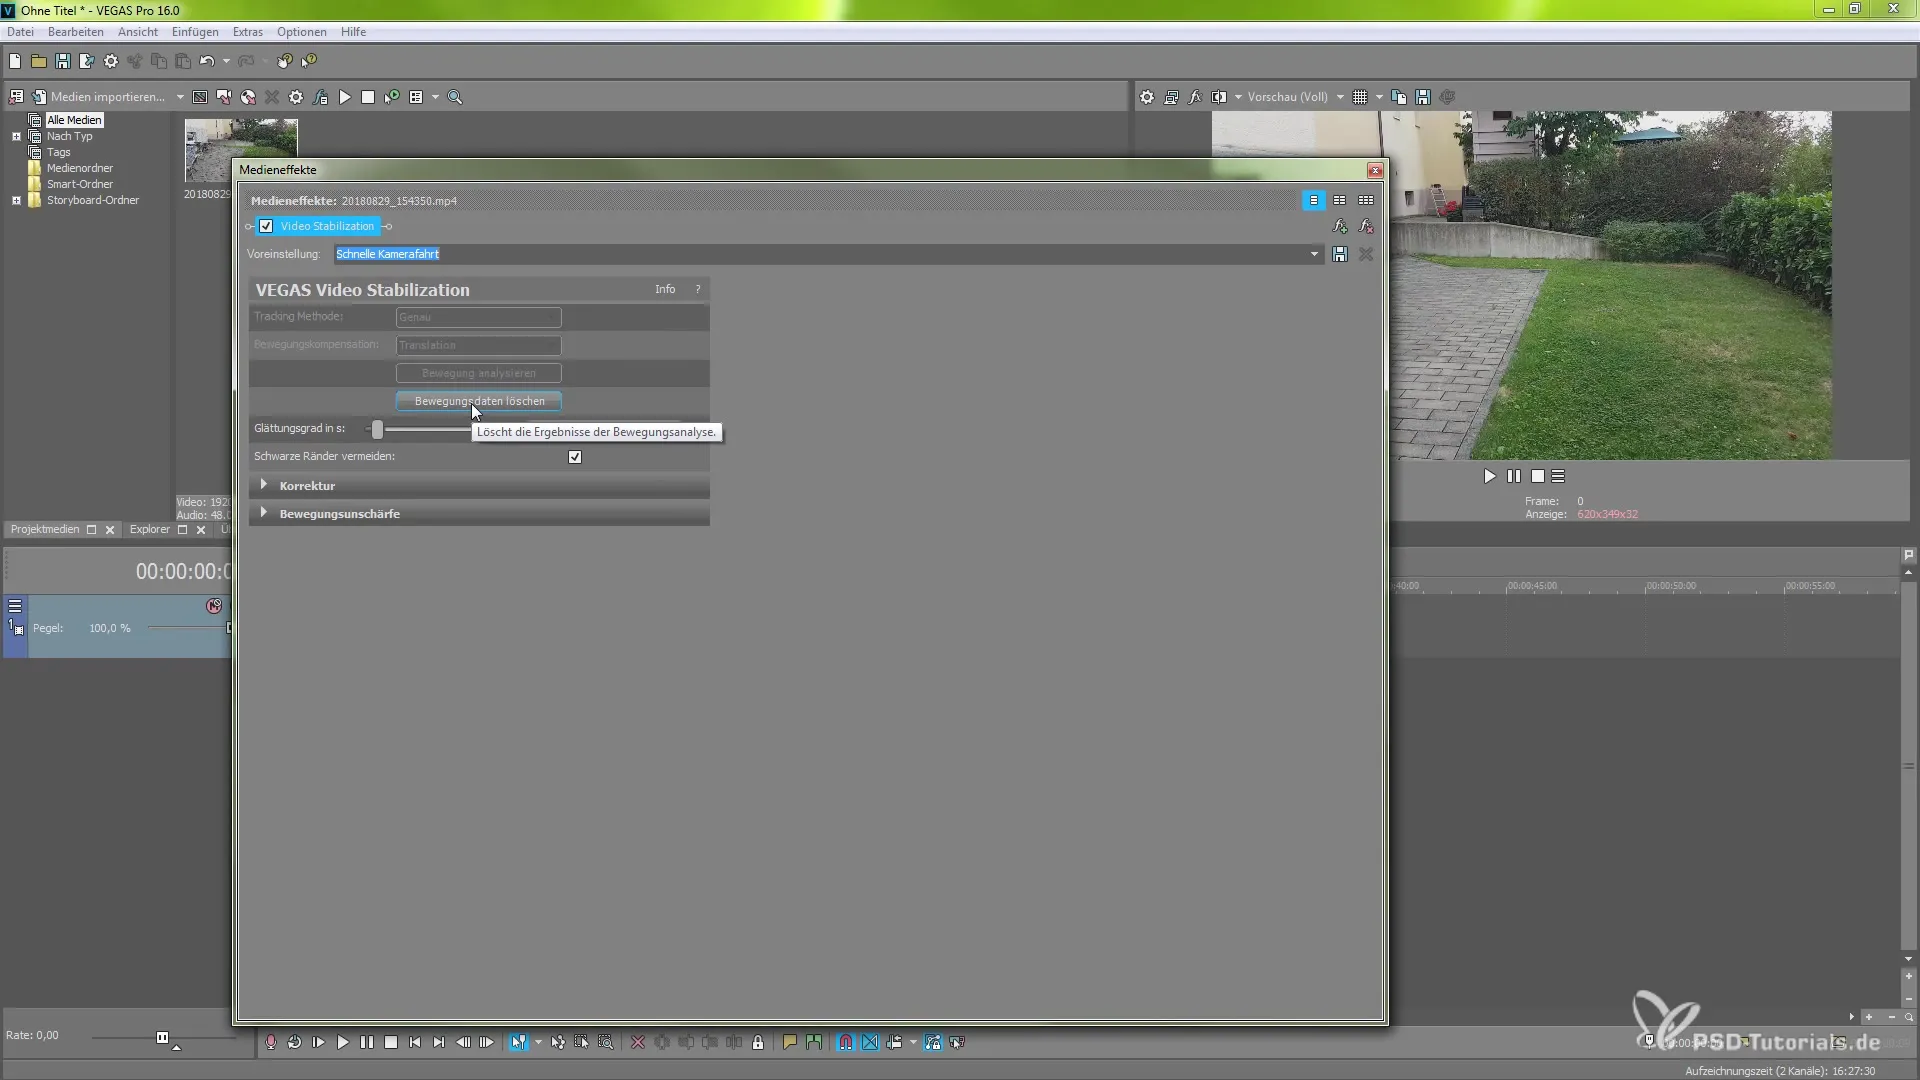Open the Extras menu

coord(248,32)
